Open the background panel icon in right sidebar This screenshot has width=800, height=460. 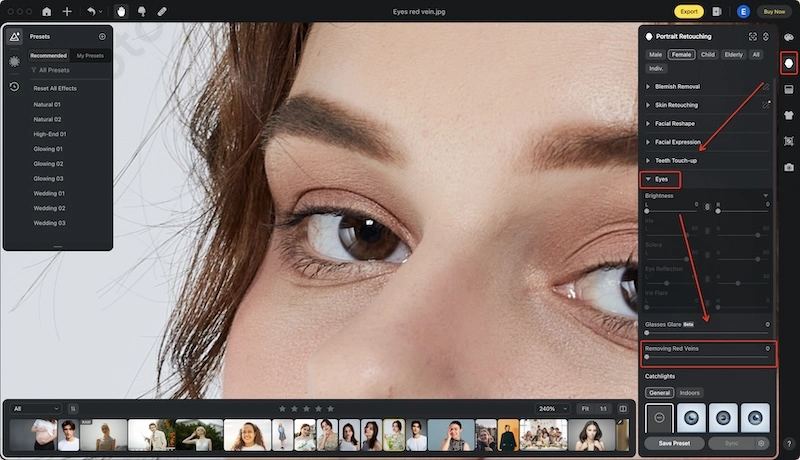click(x=789, y=90)
